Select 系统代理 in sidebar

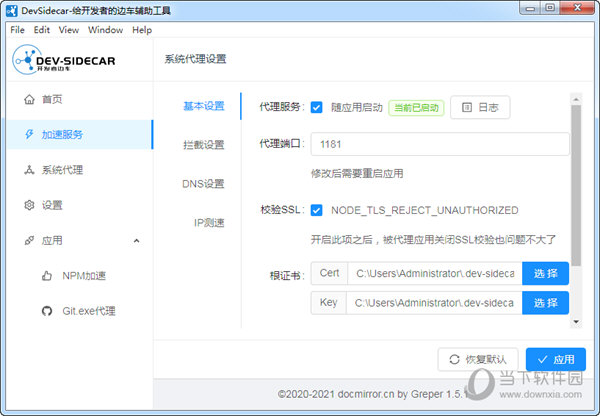tap(80, 170)
